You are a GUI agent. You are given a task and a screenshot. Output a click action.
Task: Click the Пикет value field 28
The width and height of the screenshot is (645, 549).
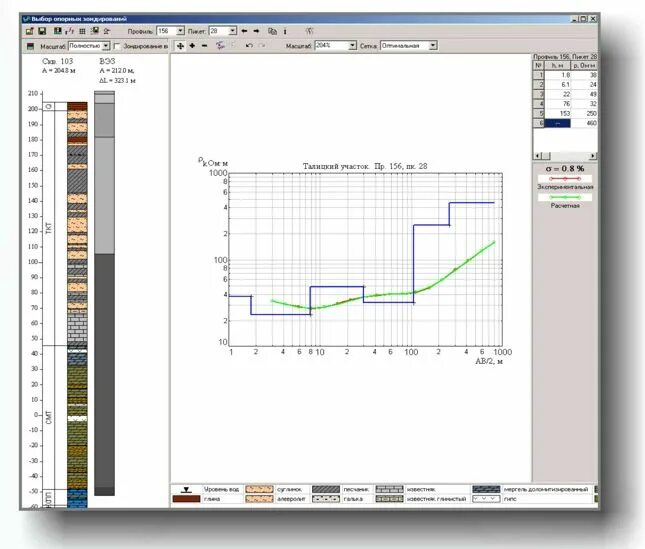point(219,31)
